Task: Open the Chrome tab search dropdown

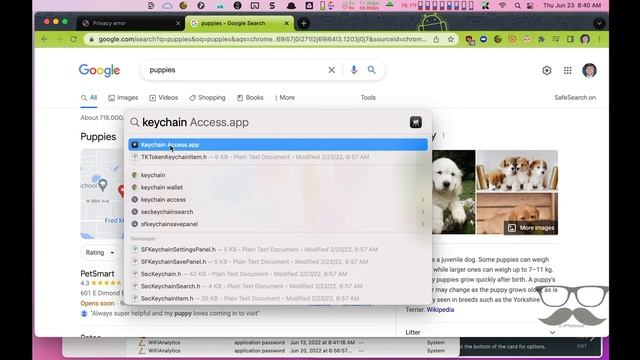Action: [x=599, y=23]
